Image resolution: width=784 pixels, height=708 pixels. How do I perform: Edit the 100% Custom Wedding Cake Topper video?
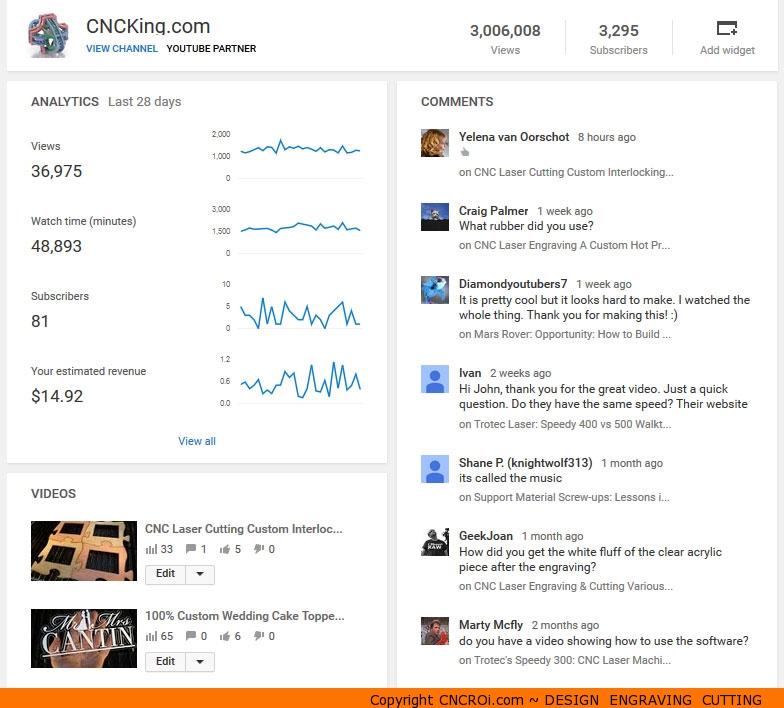pos(166,661)
